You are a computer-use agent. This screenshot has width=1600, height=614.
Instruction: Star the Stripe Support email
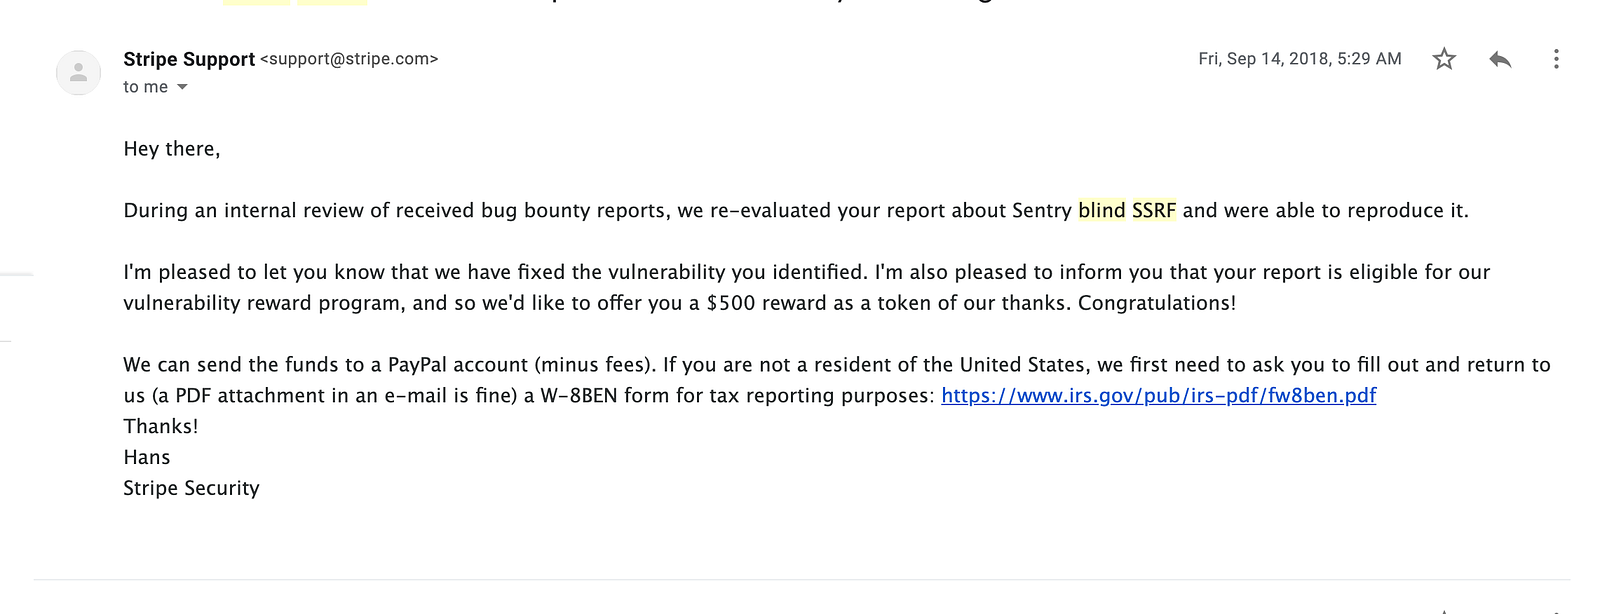(x=1444, y=59)
